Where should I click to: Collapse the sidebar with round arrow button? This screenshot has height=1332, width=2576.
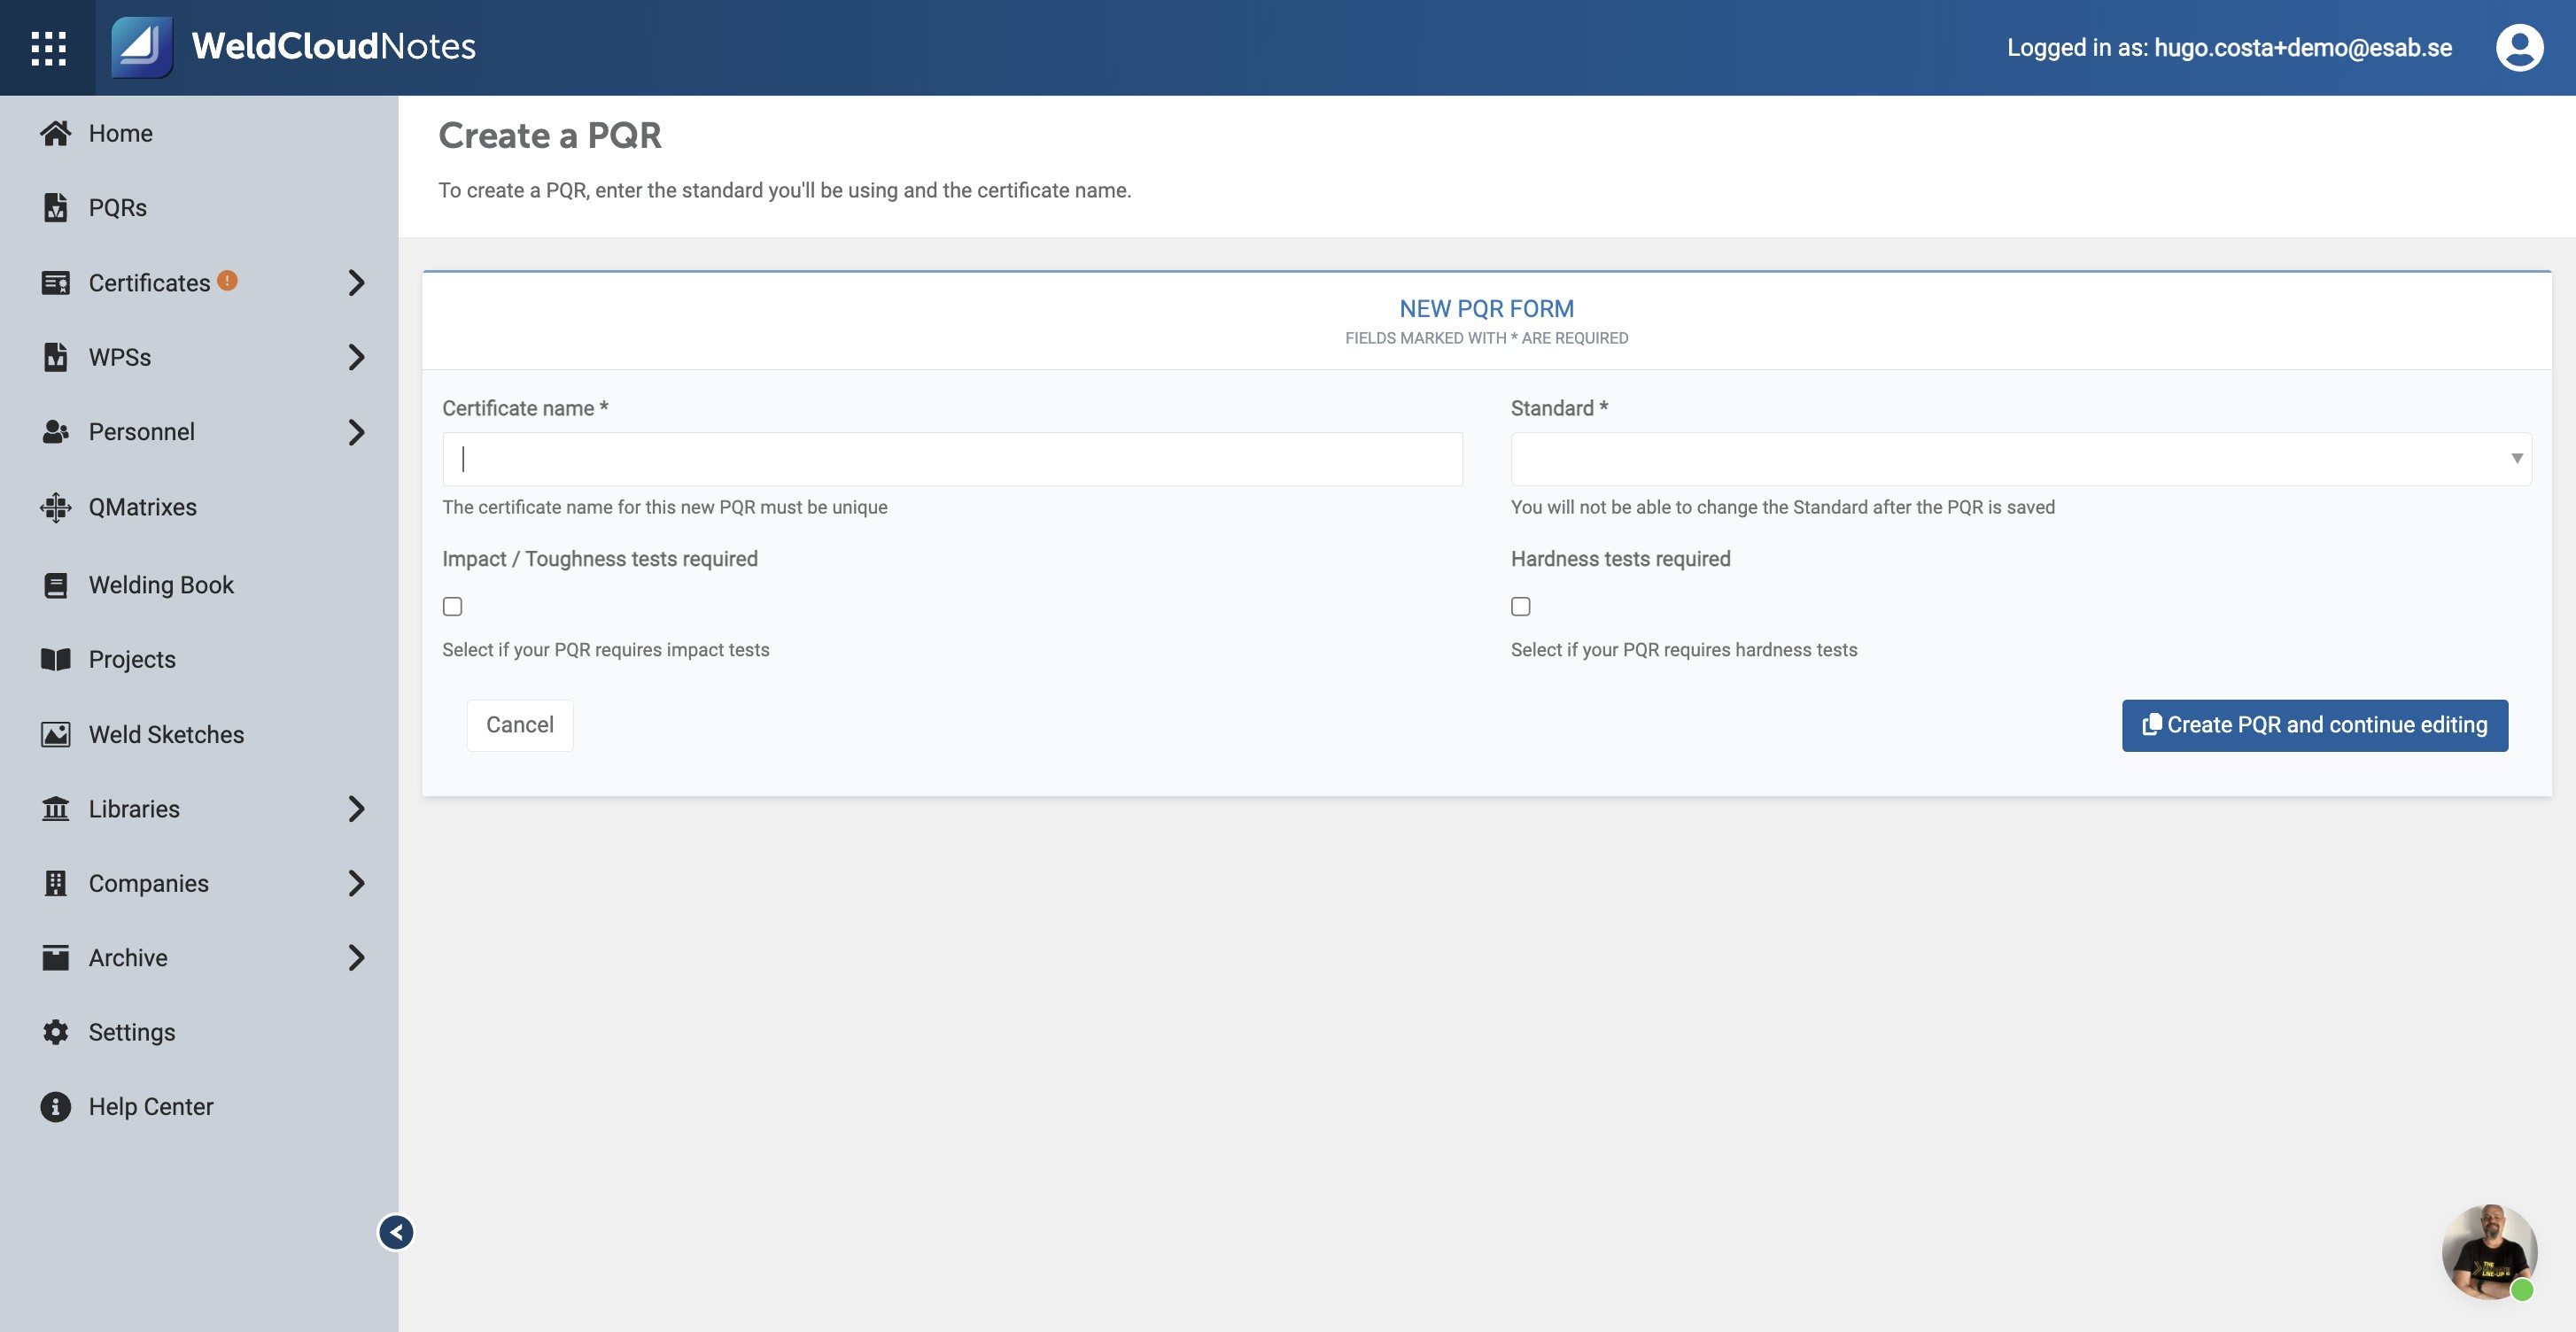[x=396, y=1232]
